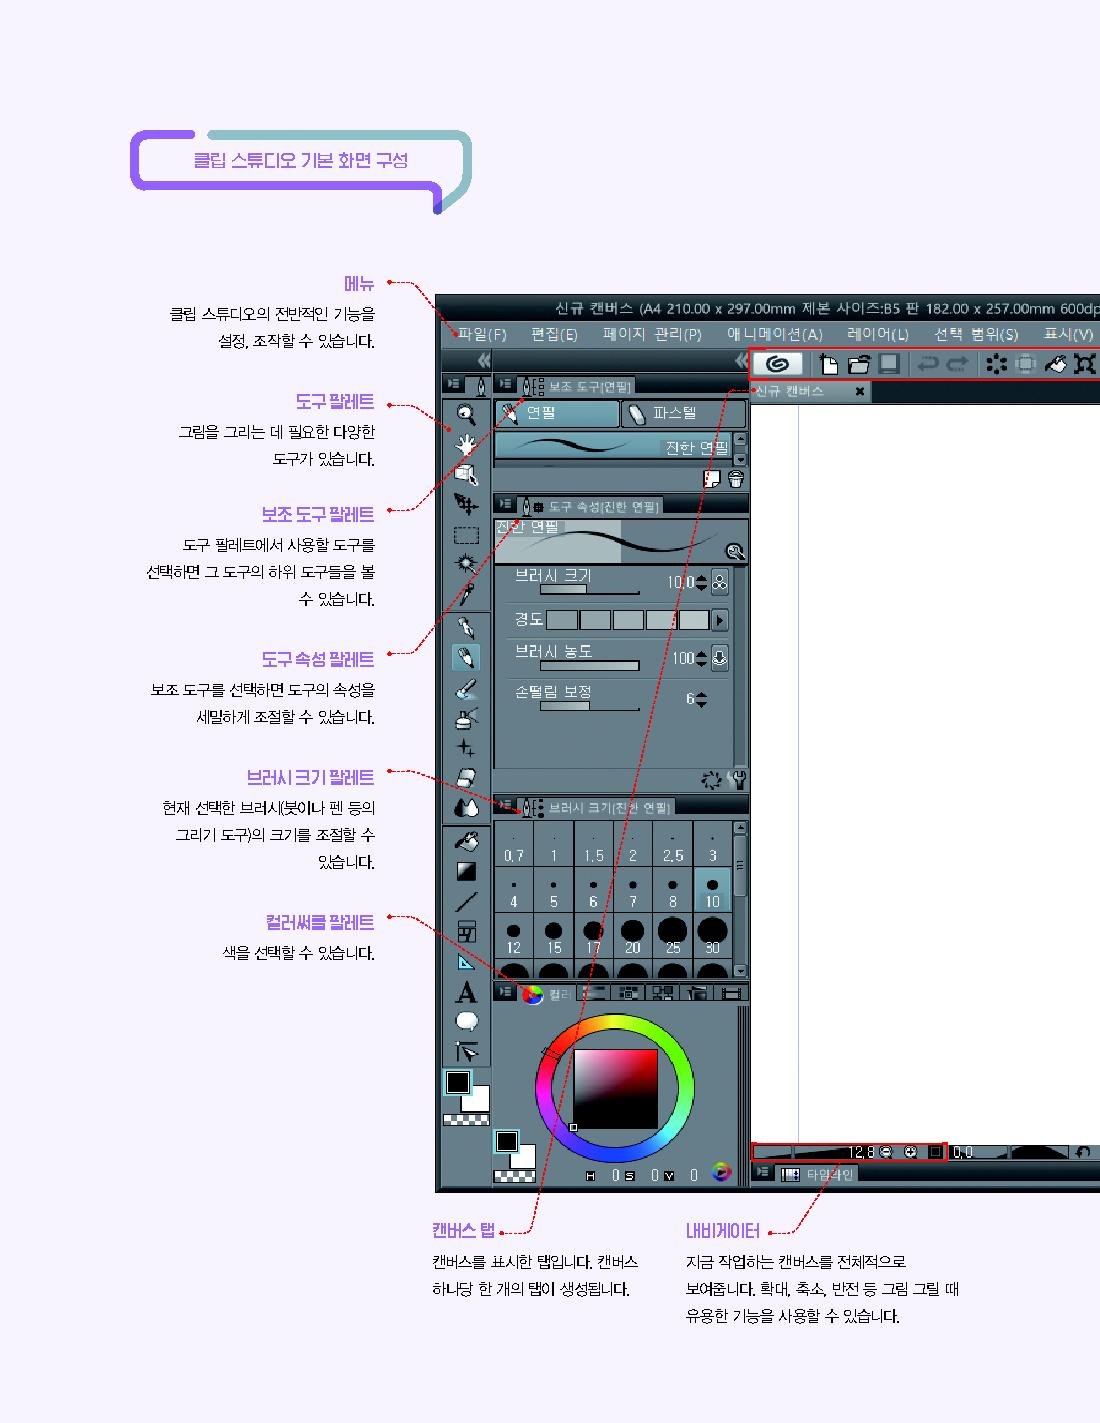Select the Gradient tool
The image size is (1100, 1423).
[466, 871]
